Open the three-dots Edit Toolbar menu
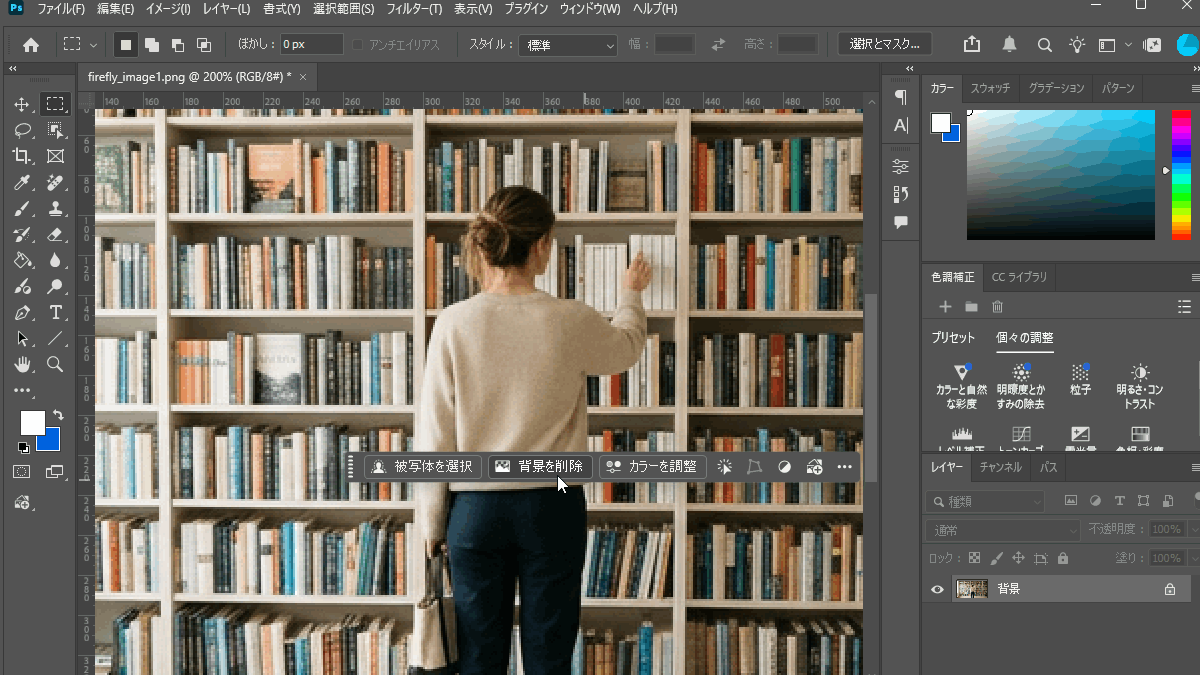The width and height of the screenshot is (1200, 675). (x=21, y=390)
